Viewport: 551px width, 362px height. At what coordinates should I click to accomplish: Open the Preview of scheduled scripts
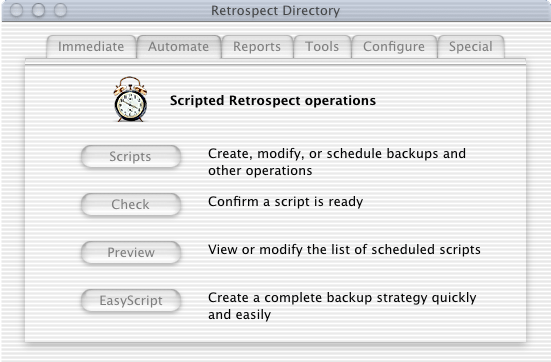click(x=131, y=252)
